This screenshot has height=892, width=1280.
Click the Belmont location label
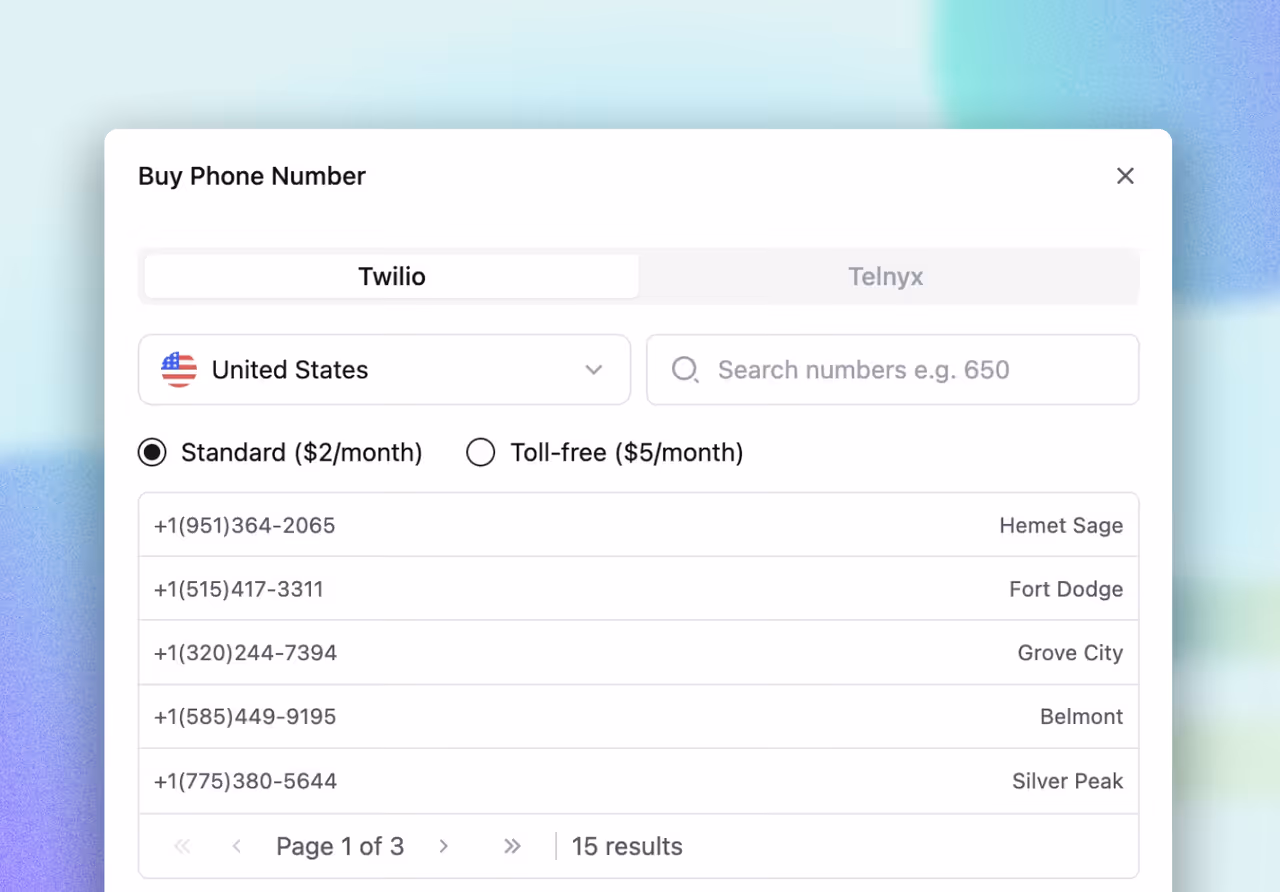click(1082, 717)
